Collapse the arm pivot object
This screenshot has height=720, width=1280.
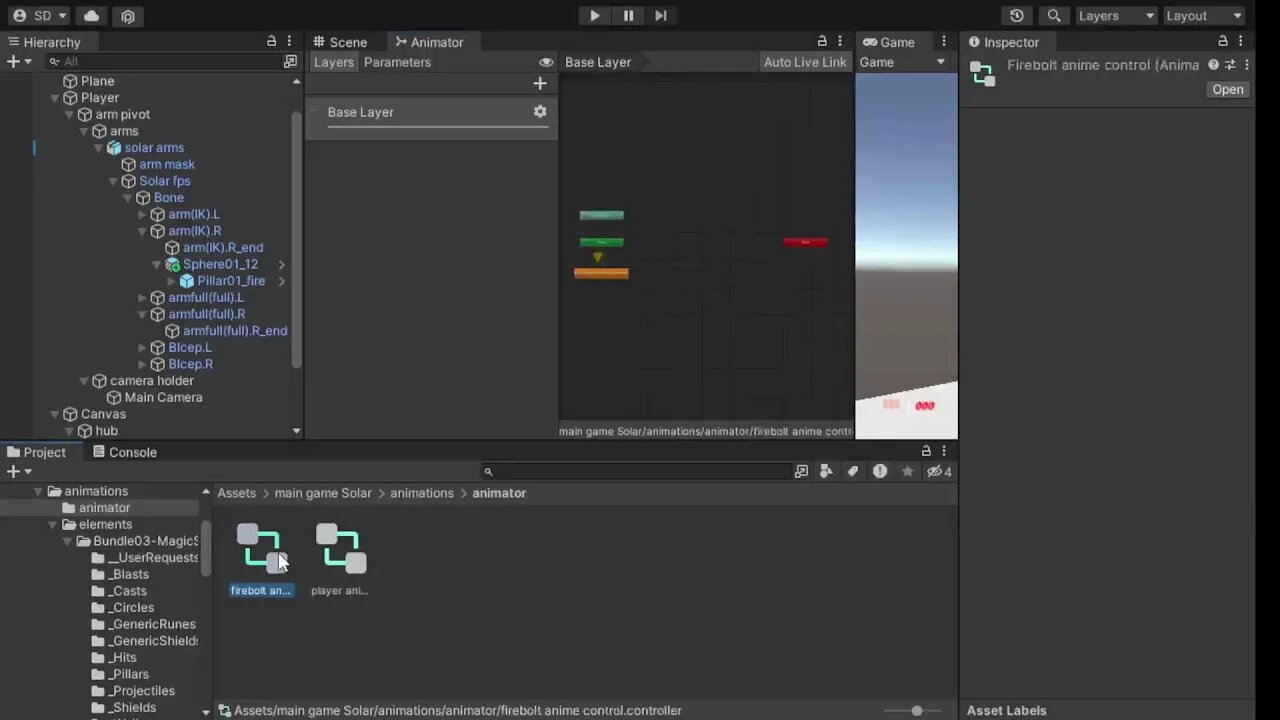coord(70,115)
